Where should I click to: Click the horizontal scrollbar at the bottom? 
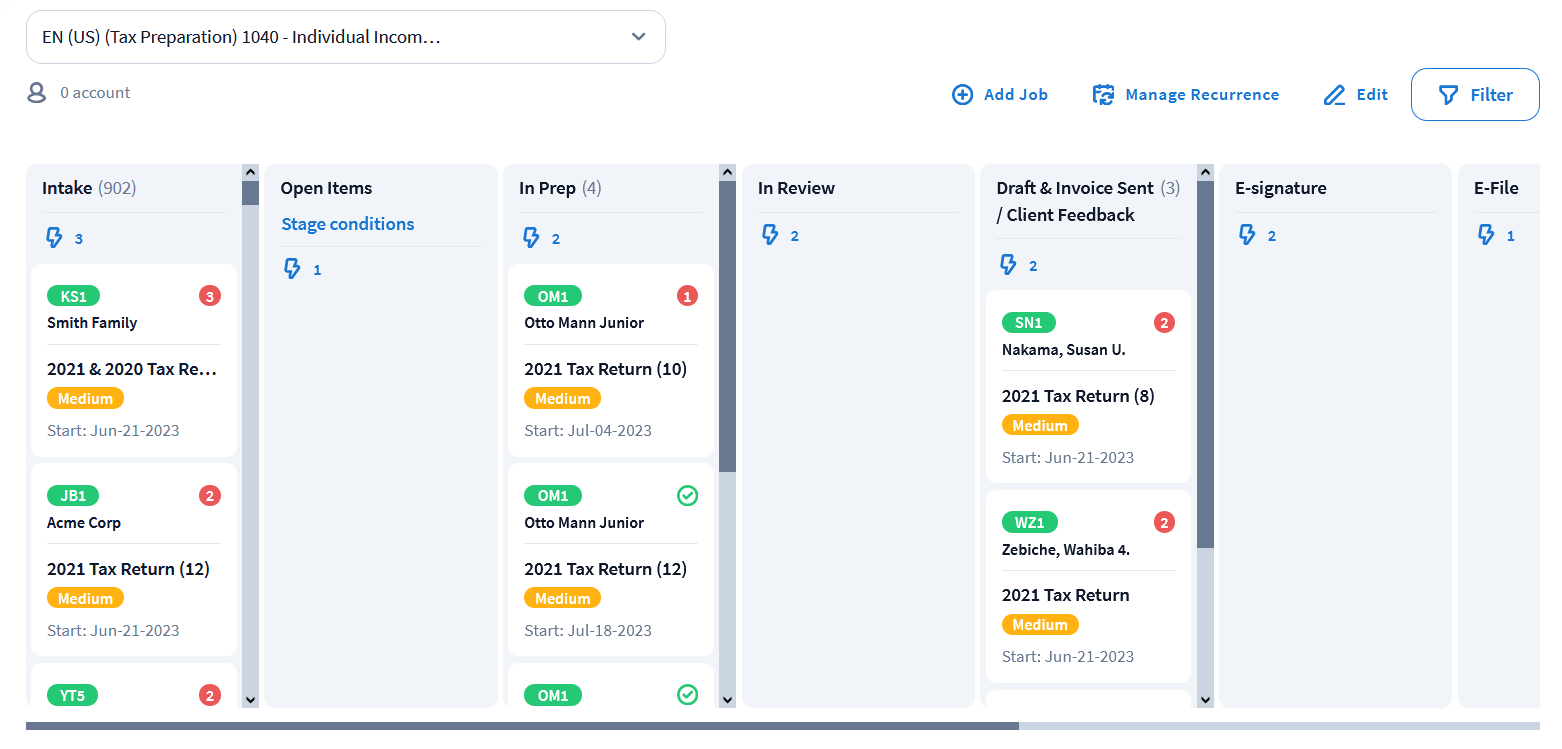click(522, 726)
